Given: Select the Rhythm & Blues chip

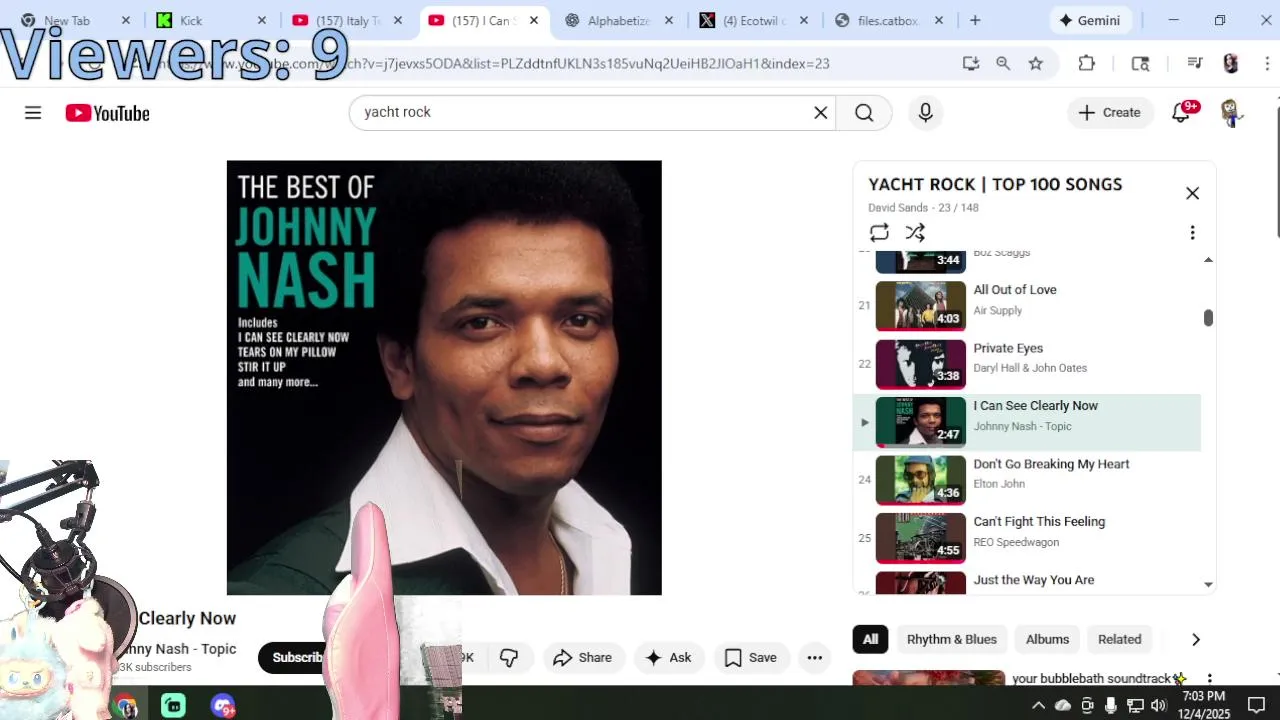Looking at the screenshot, I should [952, 640].
